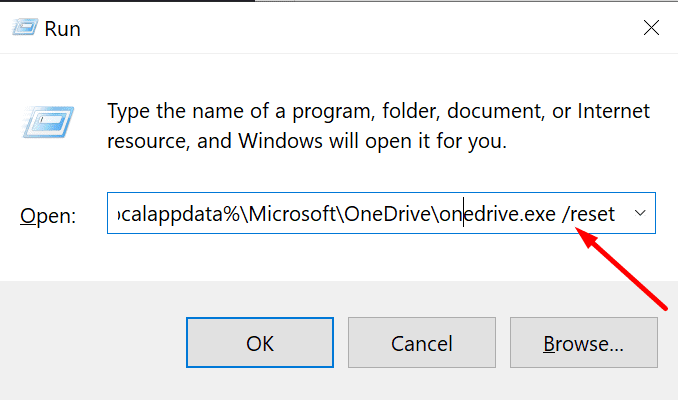Click the "Open:" field label

pyautogui.click(x=50, y=215)
